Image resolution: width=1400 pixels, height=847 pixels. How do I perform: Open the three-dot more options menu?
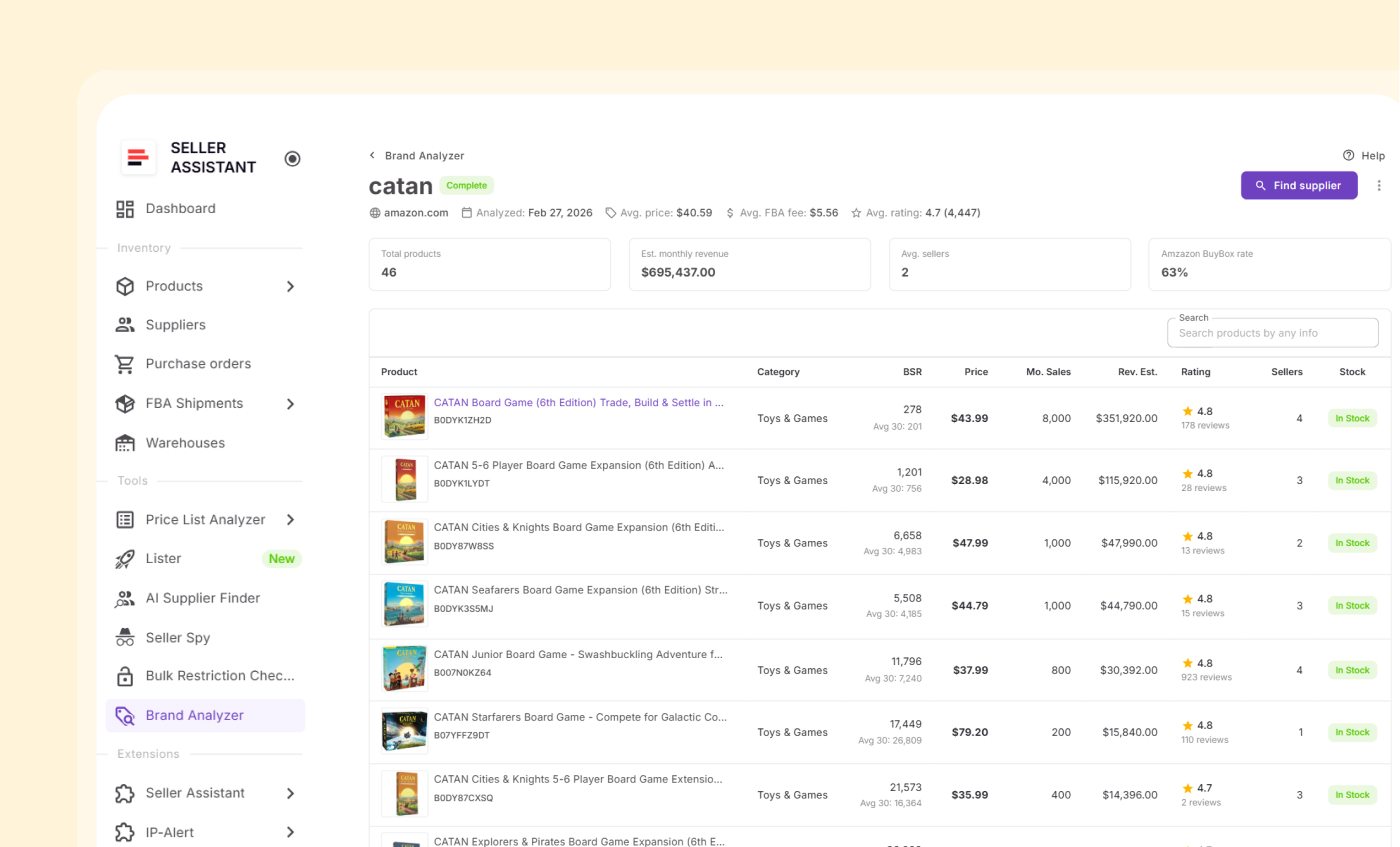pyautogui.click(x=1379, y=186)
